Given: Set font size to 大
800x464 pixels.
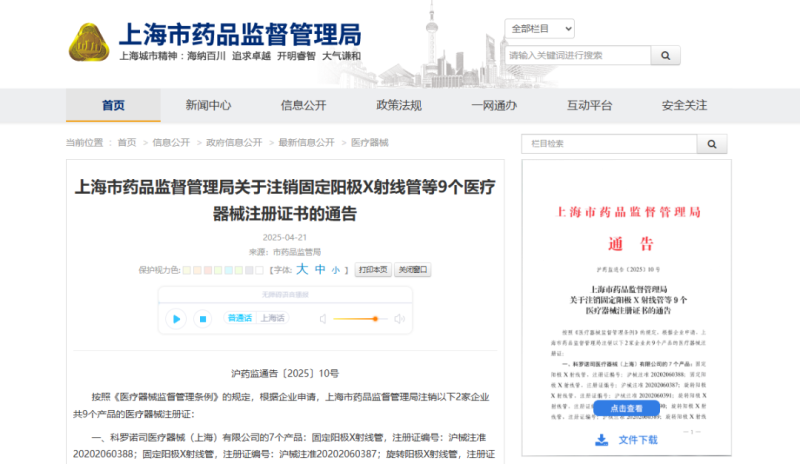Looking at the screenshot, I should (303, 269).
